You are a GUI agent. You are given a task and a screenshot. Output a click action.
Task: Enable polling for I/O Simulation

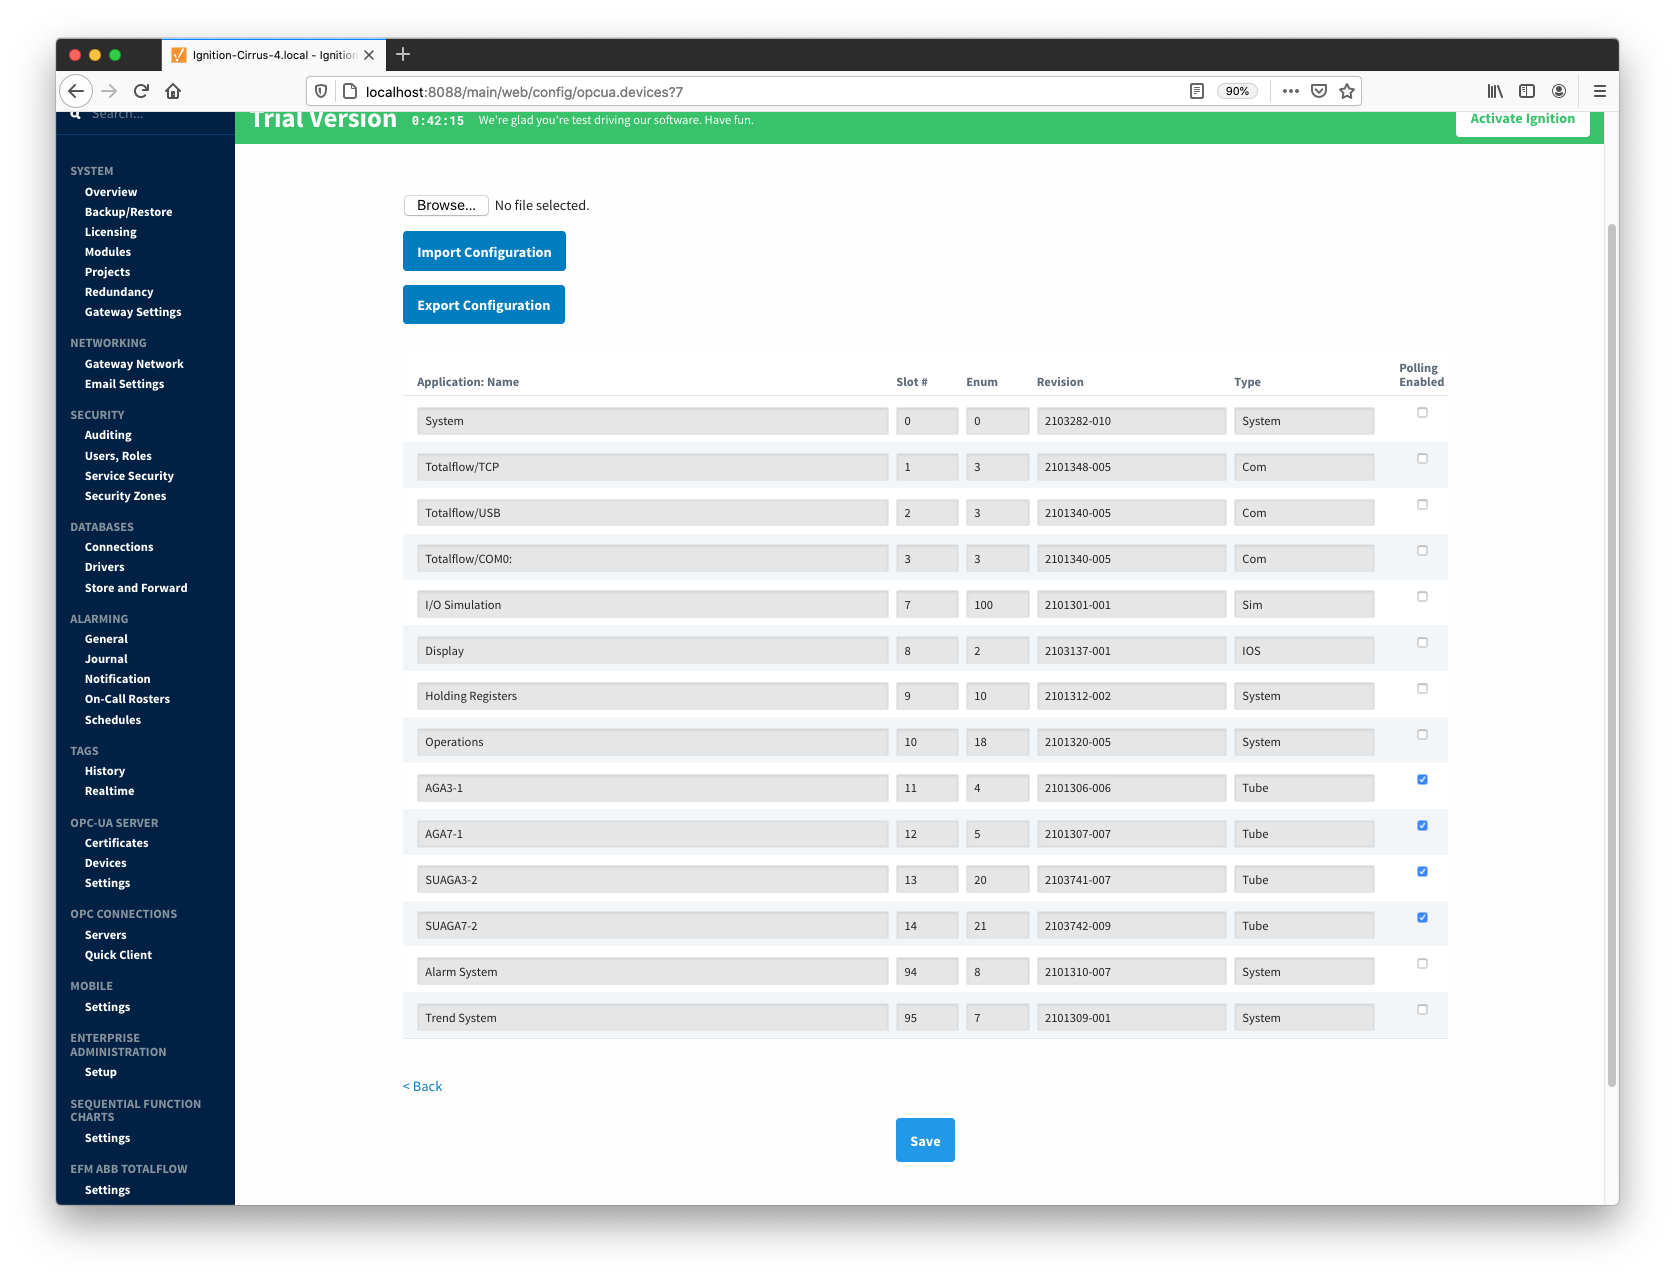[1422, 597]
